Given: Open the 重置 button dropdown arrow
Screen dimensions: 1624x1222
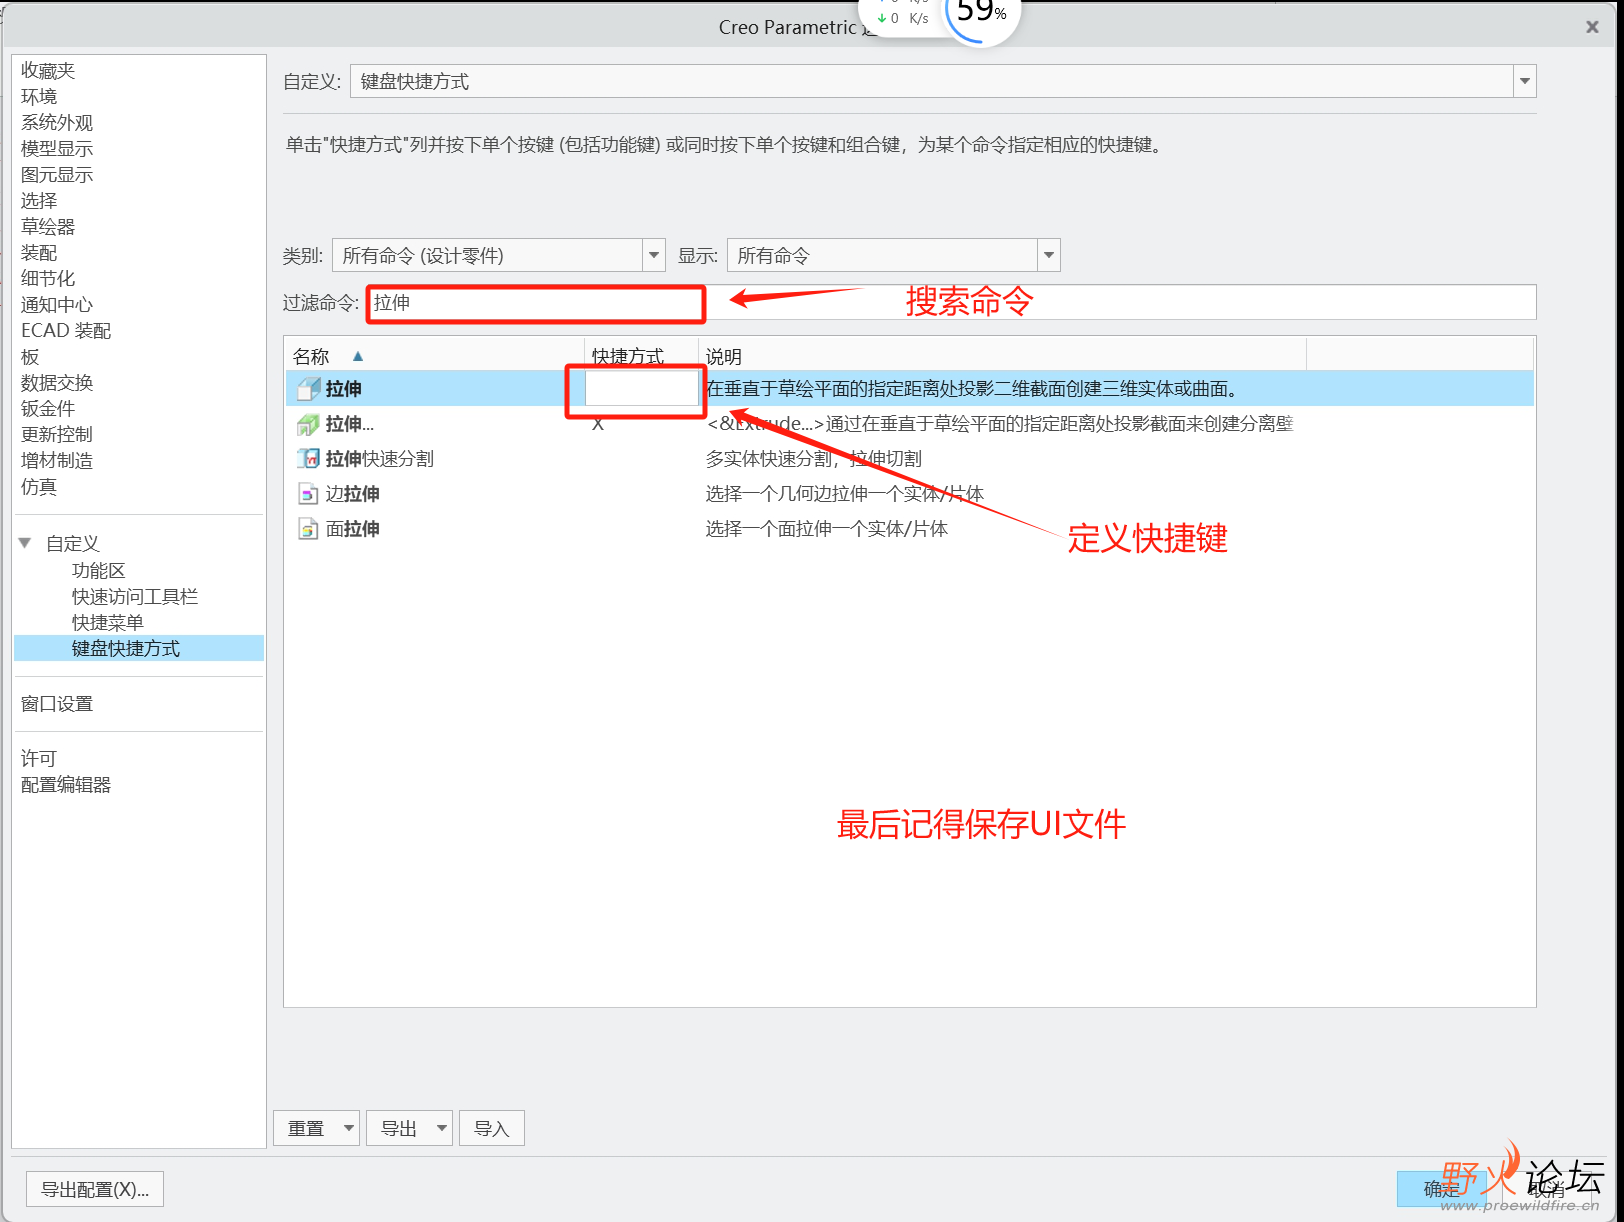Looking at the screenshot, I should [x=348, y=1128].
